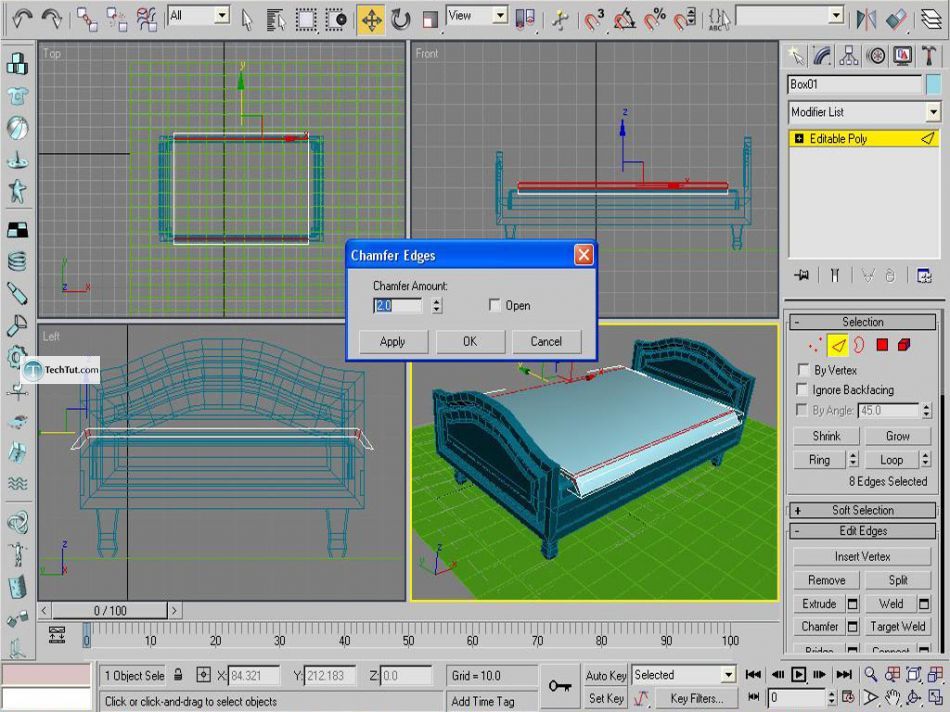Open the Hierarchy command panel tab
Viewport: 950px width, 712px height.
(849, 56)
